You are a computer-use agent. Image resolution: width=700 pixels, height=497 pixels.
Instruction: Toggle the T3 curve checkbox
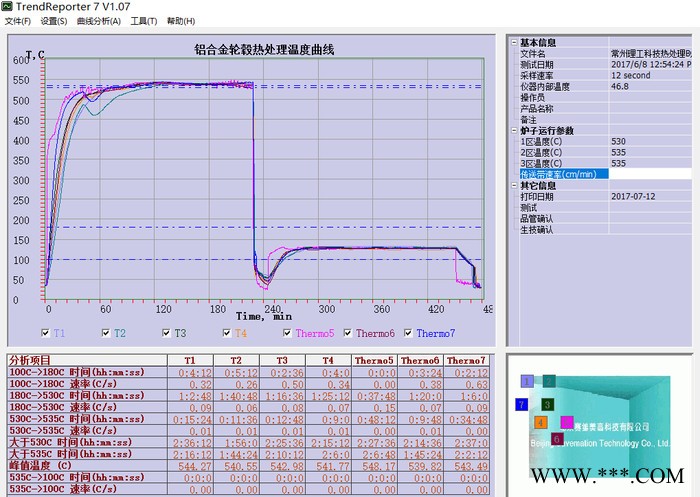(166, 333)
